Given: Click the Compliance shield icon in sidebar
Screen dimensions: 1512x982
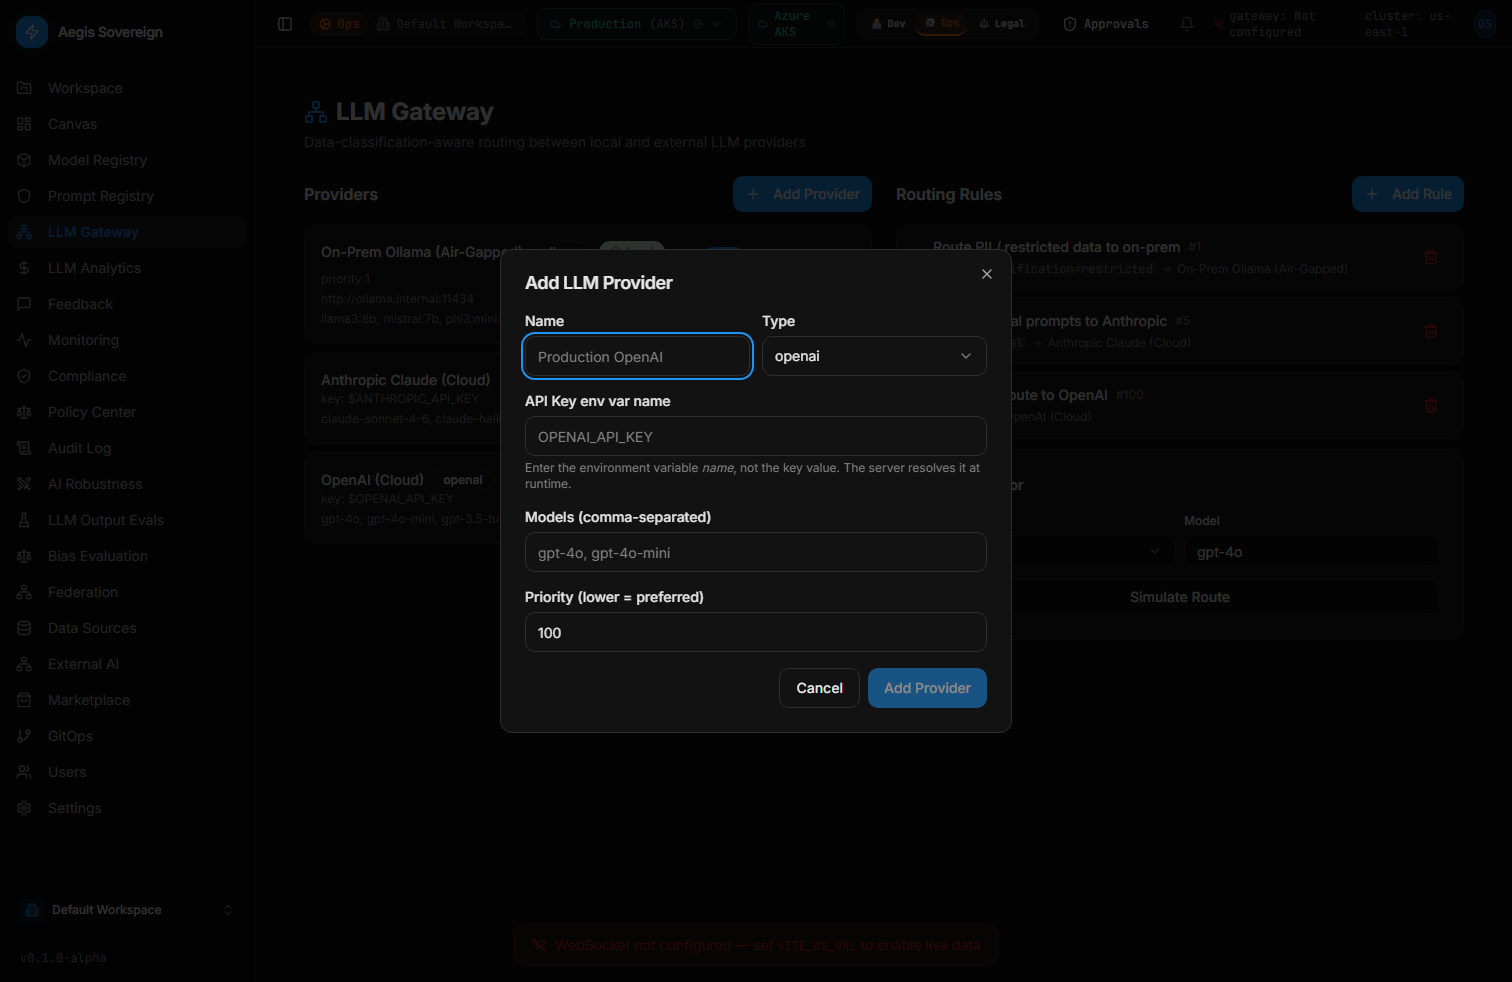Looking at the screenshot, I should 24,376.
